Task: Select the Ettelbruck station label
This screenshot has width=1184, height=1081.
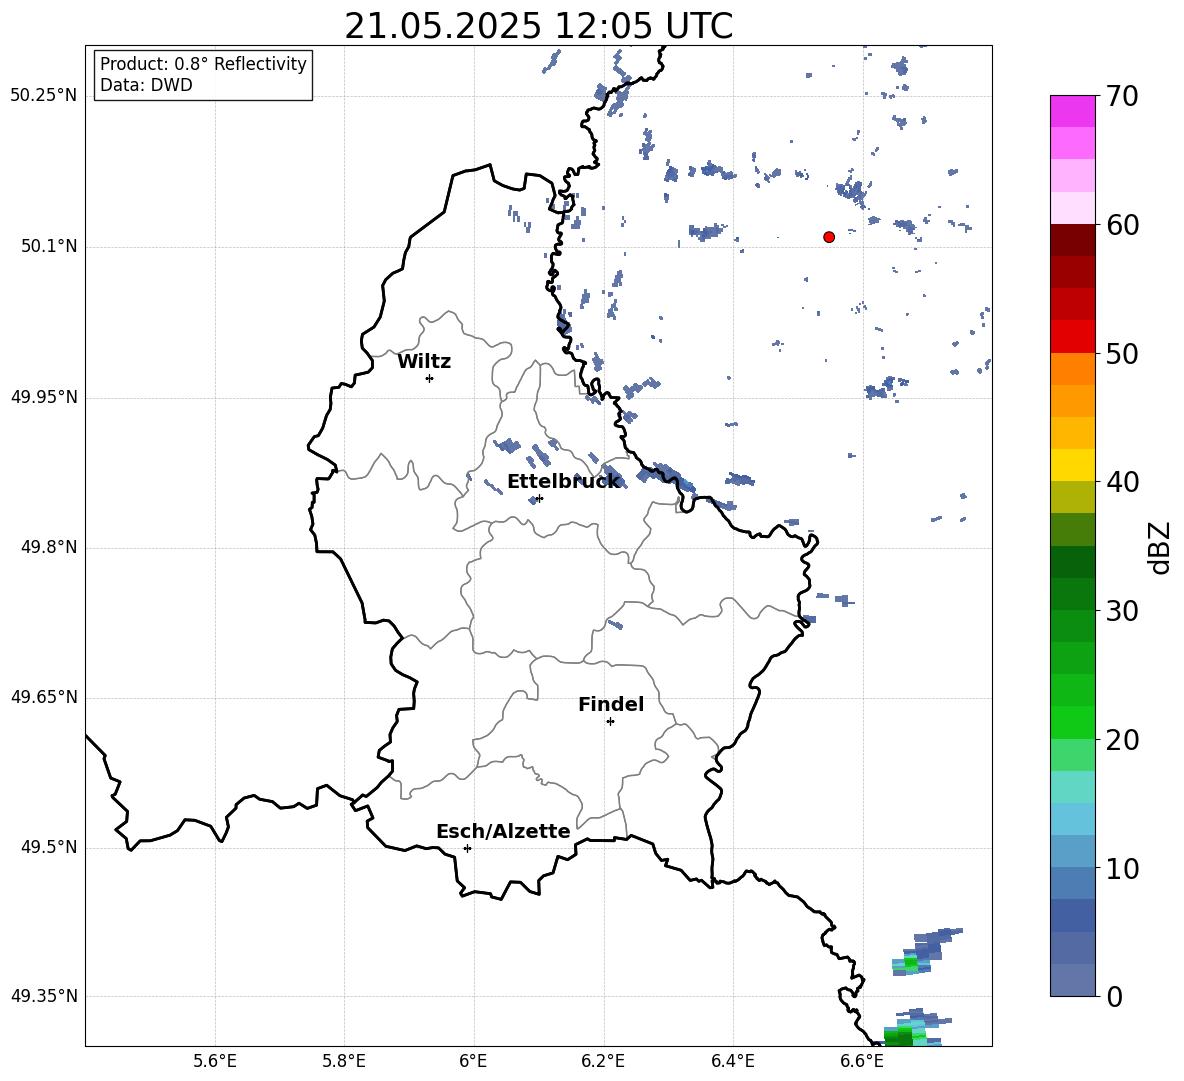Action: [x=563, y=482]
